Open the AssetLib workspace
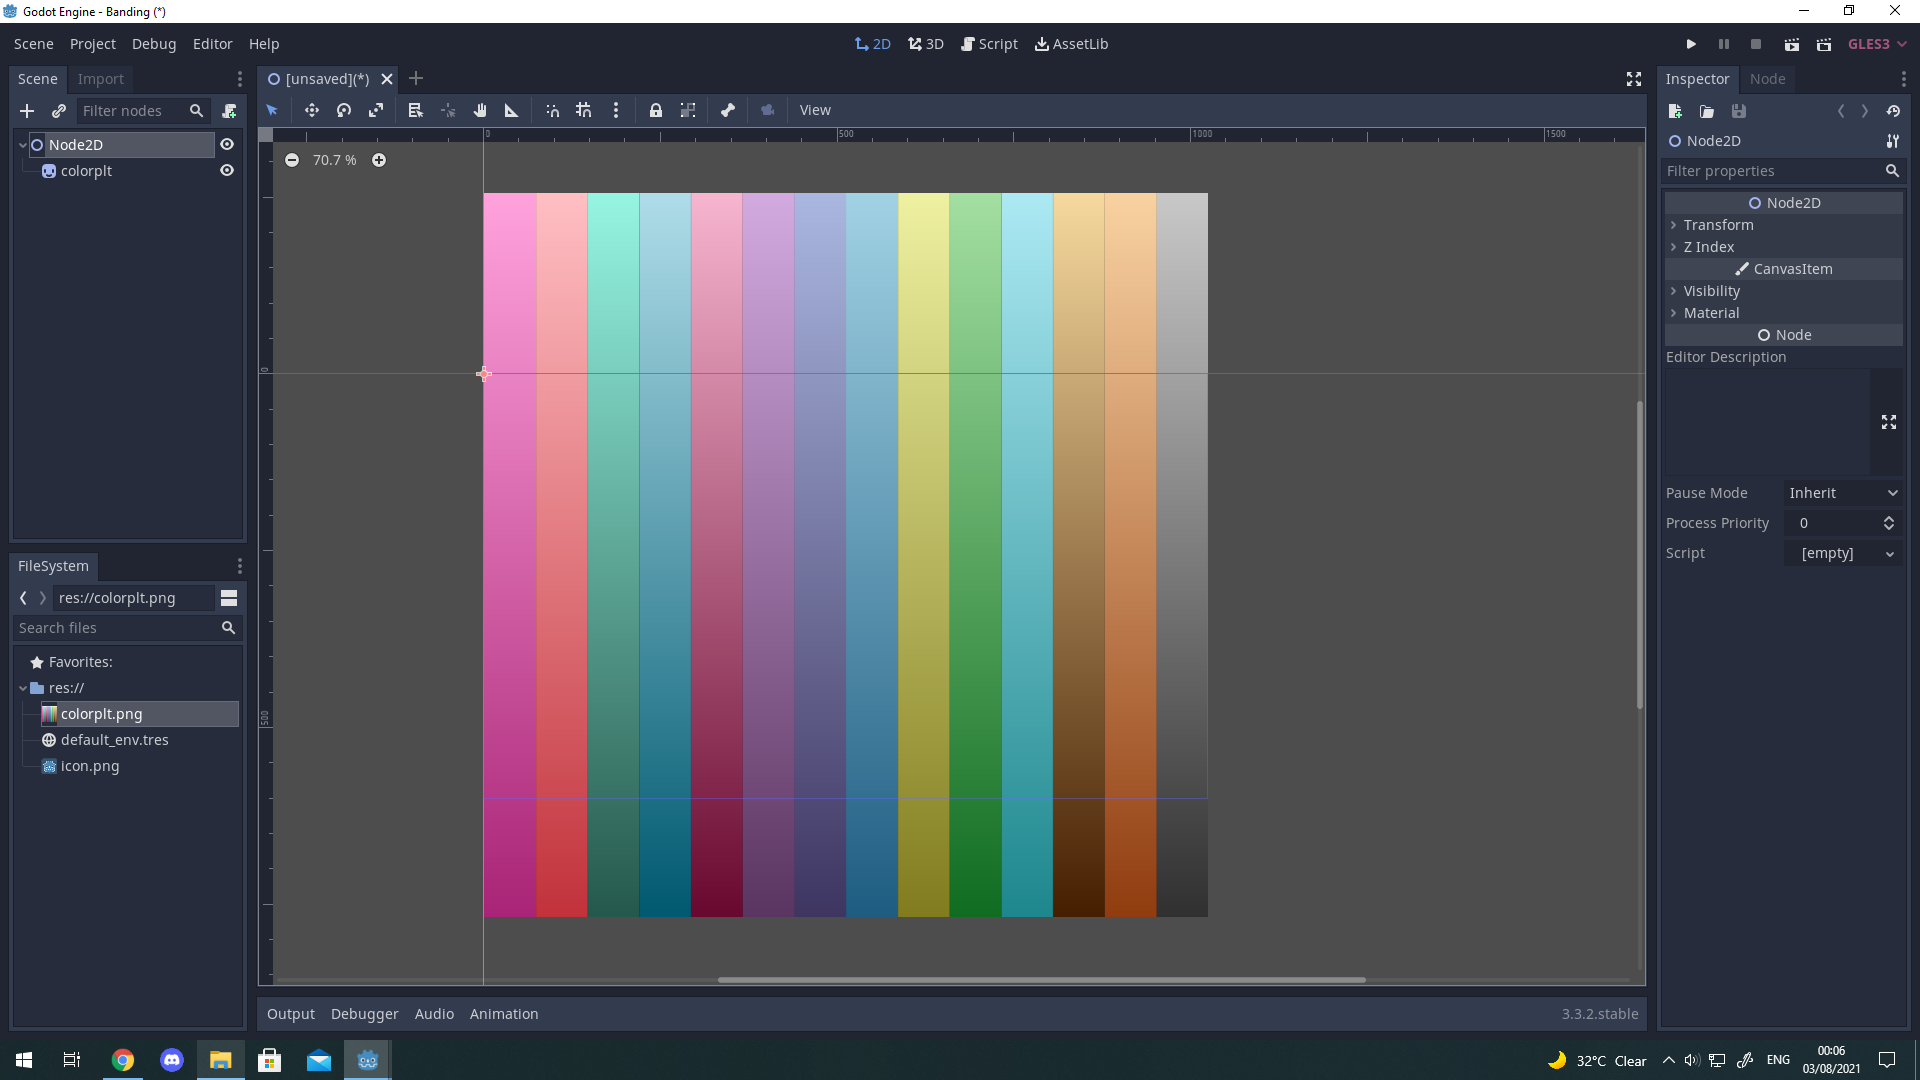The image size is (1920, 1080). (x=1071, y=44)
